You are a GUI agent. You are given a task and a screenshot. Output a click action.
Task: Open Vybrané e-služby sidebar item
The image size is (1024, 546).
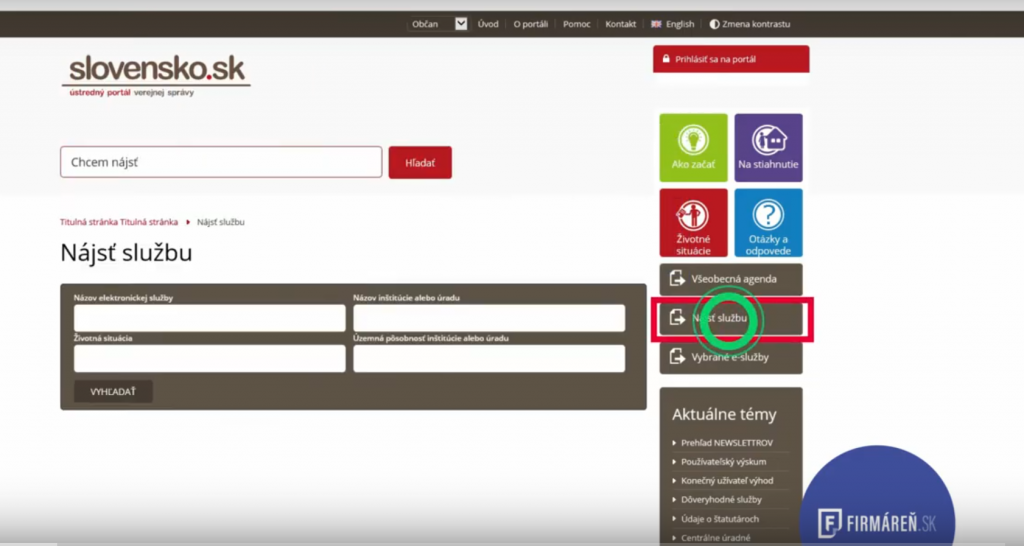[731, 358]
